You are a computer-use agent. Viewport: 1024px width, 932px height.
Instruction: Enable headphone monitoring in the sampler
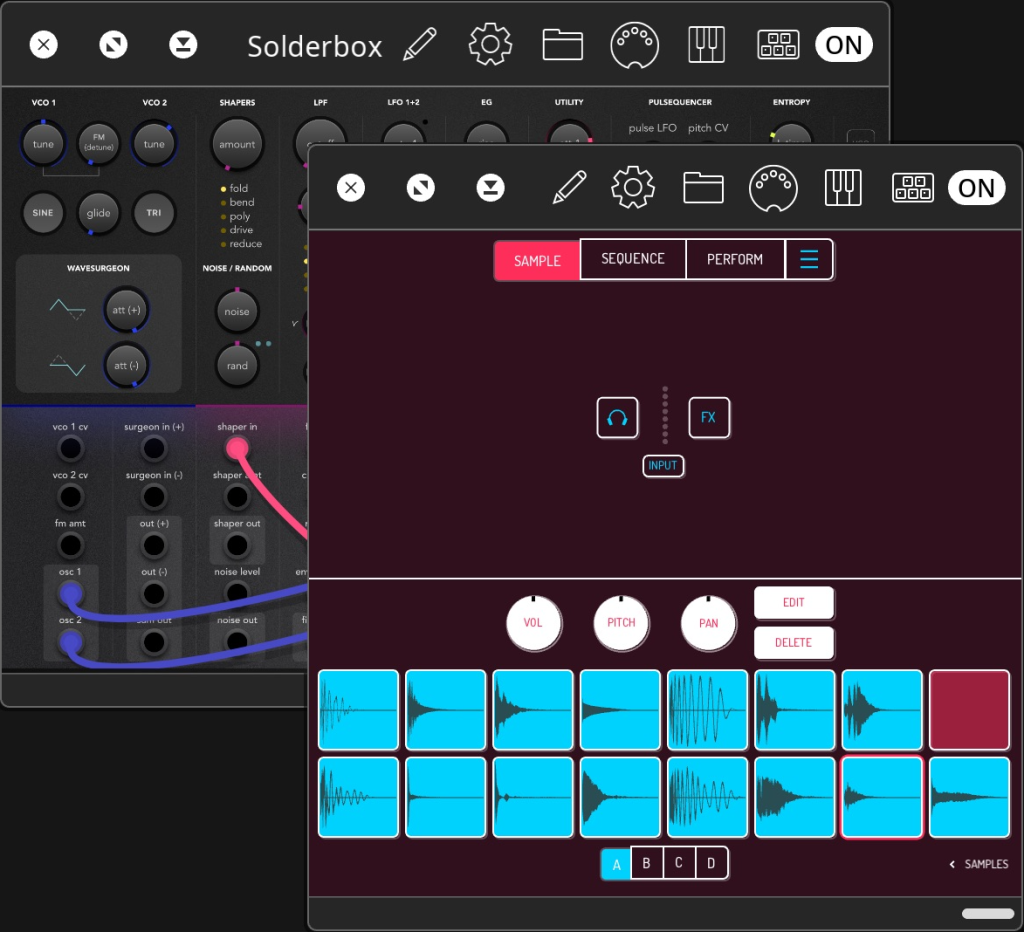point(617,418)
